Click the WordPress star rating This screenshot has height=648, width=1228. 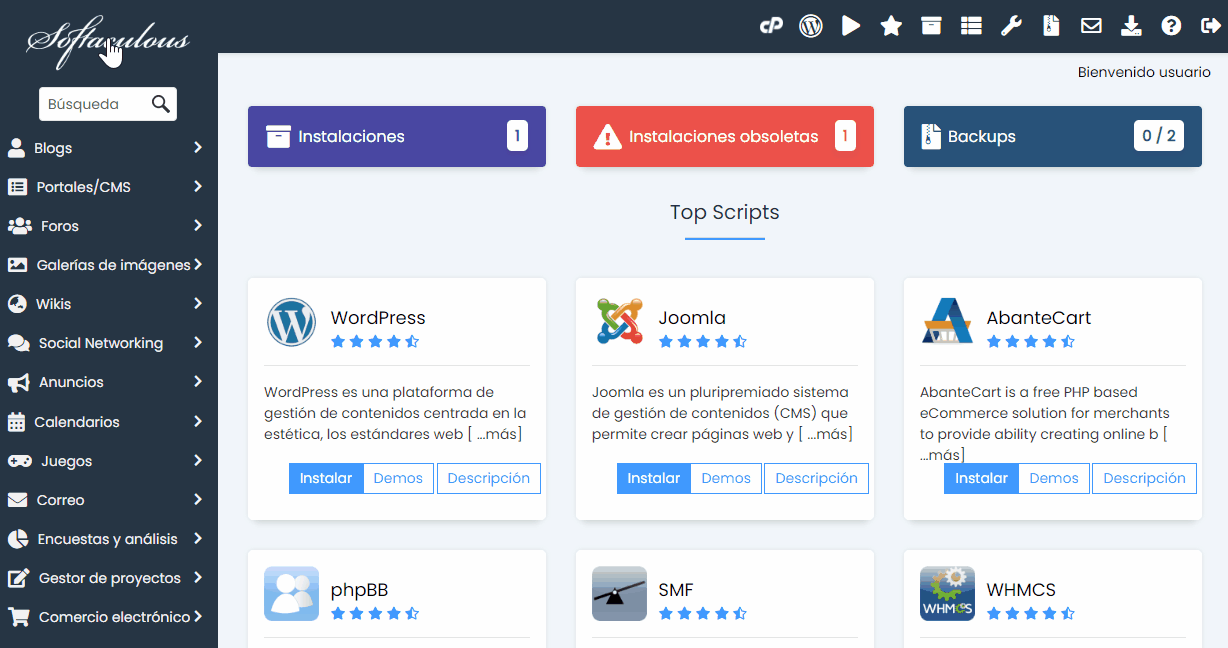point(375,341)
